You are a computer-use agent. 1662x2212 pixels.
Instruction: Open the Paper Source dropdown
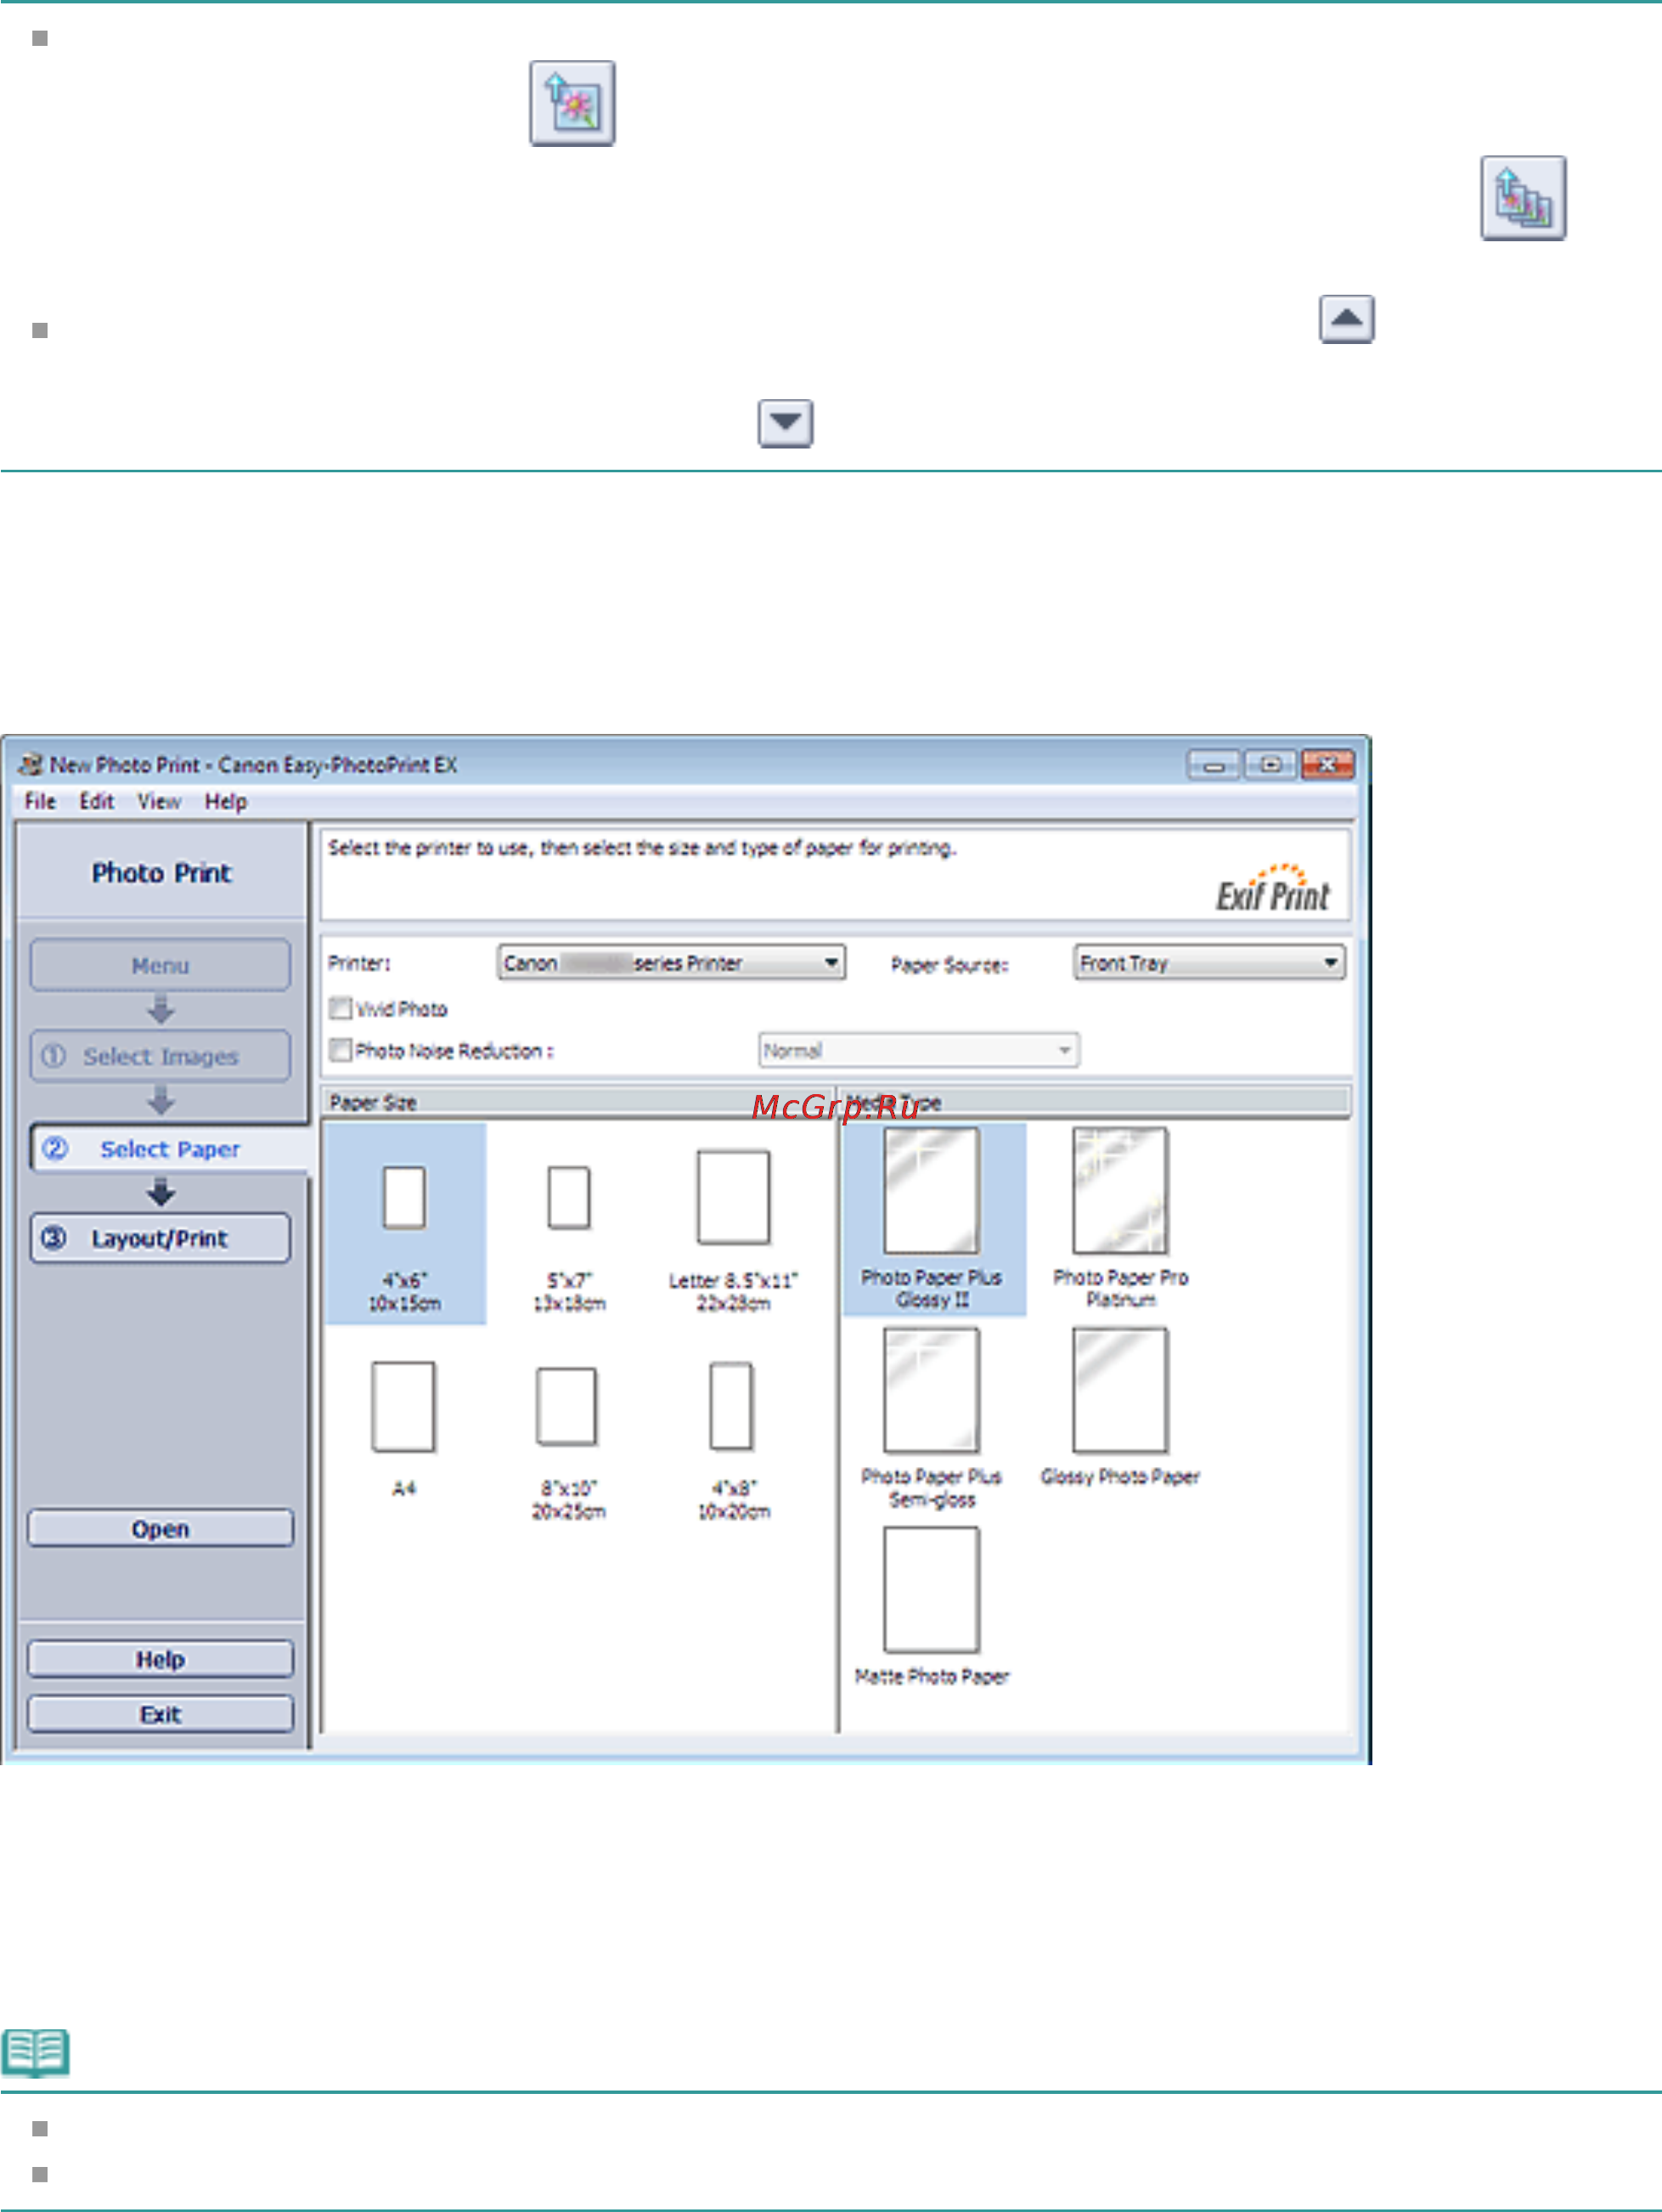[1209, 963]
